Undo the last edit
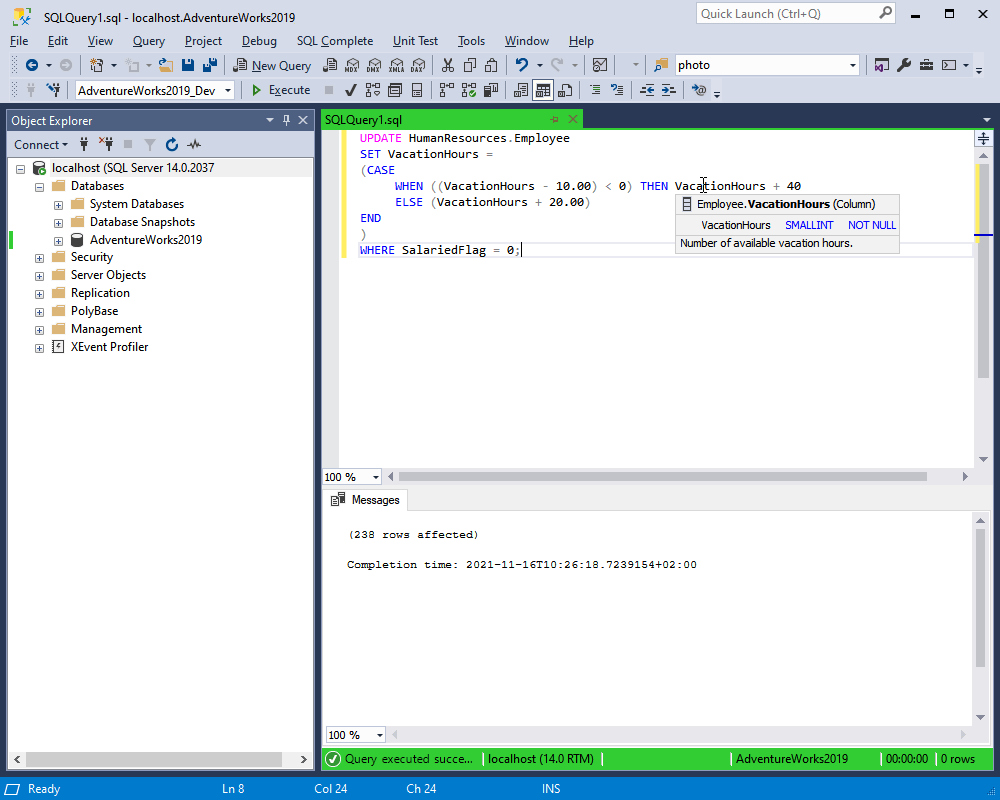Screen dimensions: 1000x800 pyautogui.click(x=520, y=64)
